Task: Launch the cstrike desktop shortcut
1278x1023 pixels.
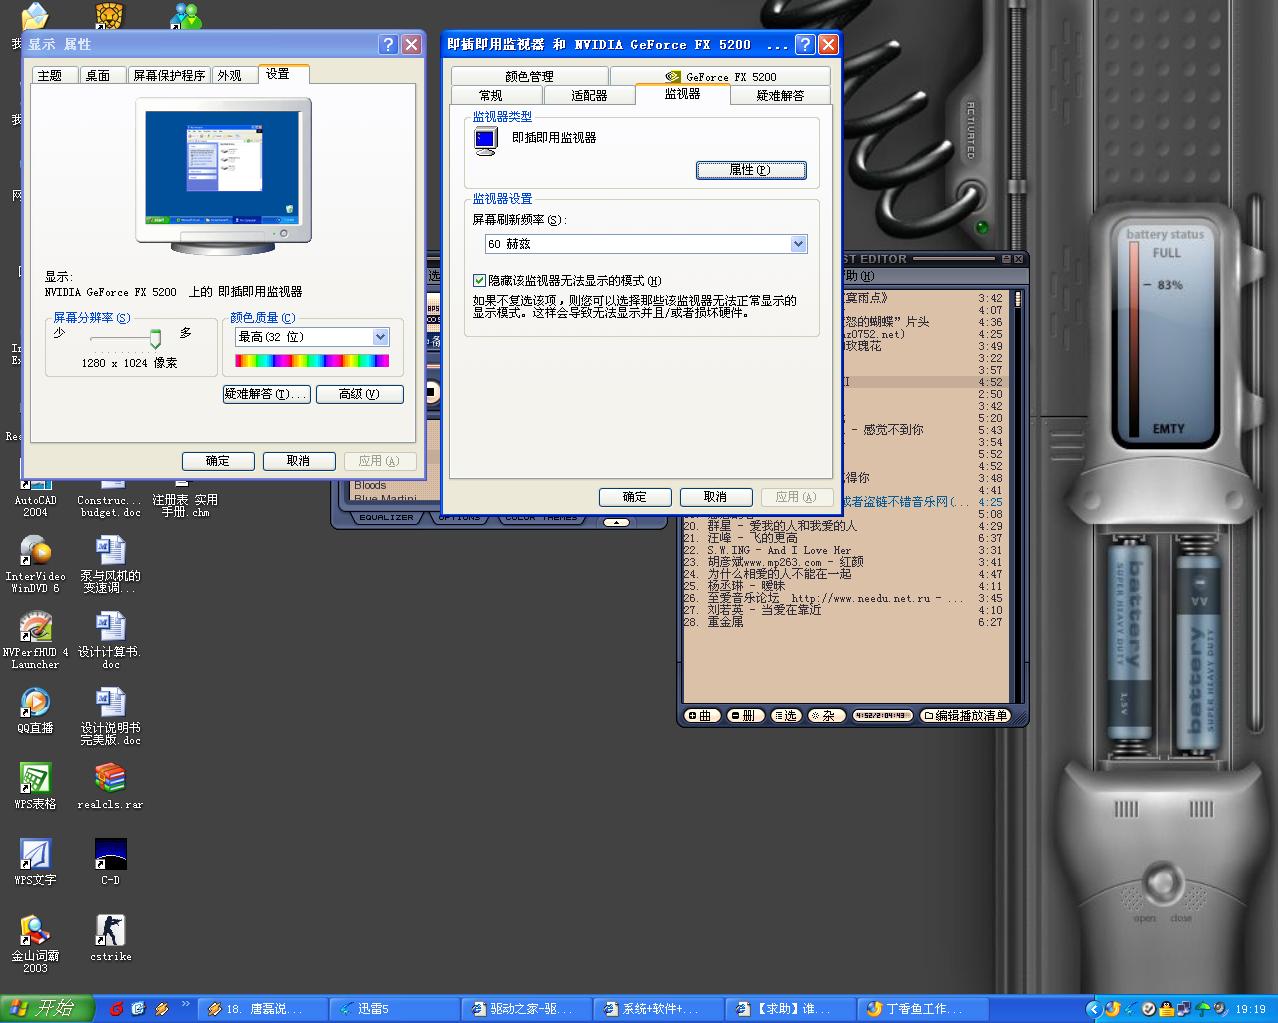Action: (x=110, y=931)
